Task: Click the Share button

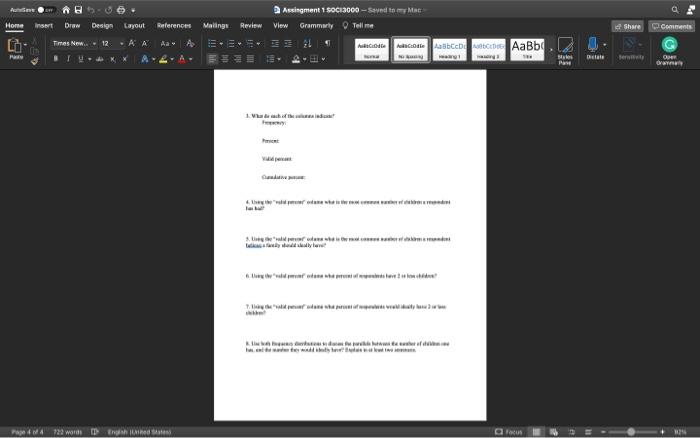Action: pos(627,26)
